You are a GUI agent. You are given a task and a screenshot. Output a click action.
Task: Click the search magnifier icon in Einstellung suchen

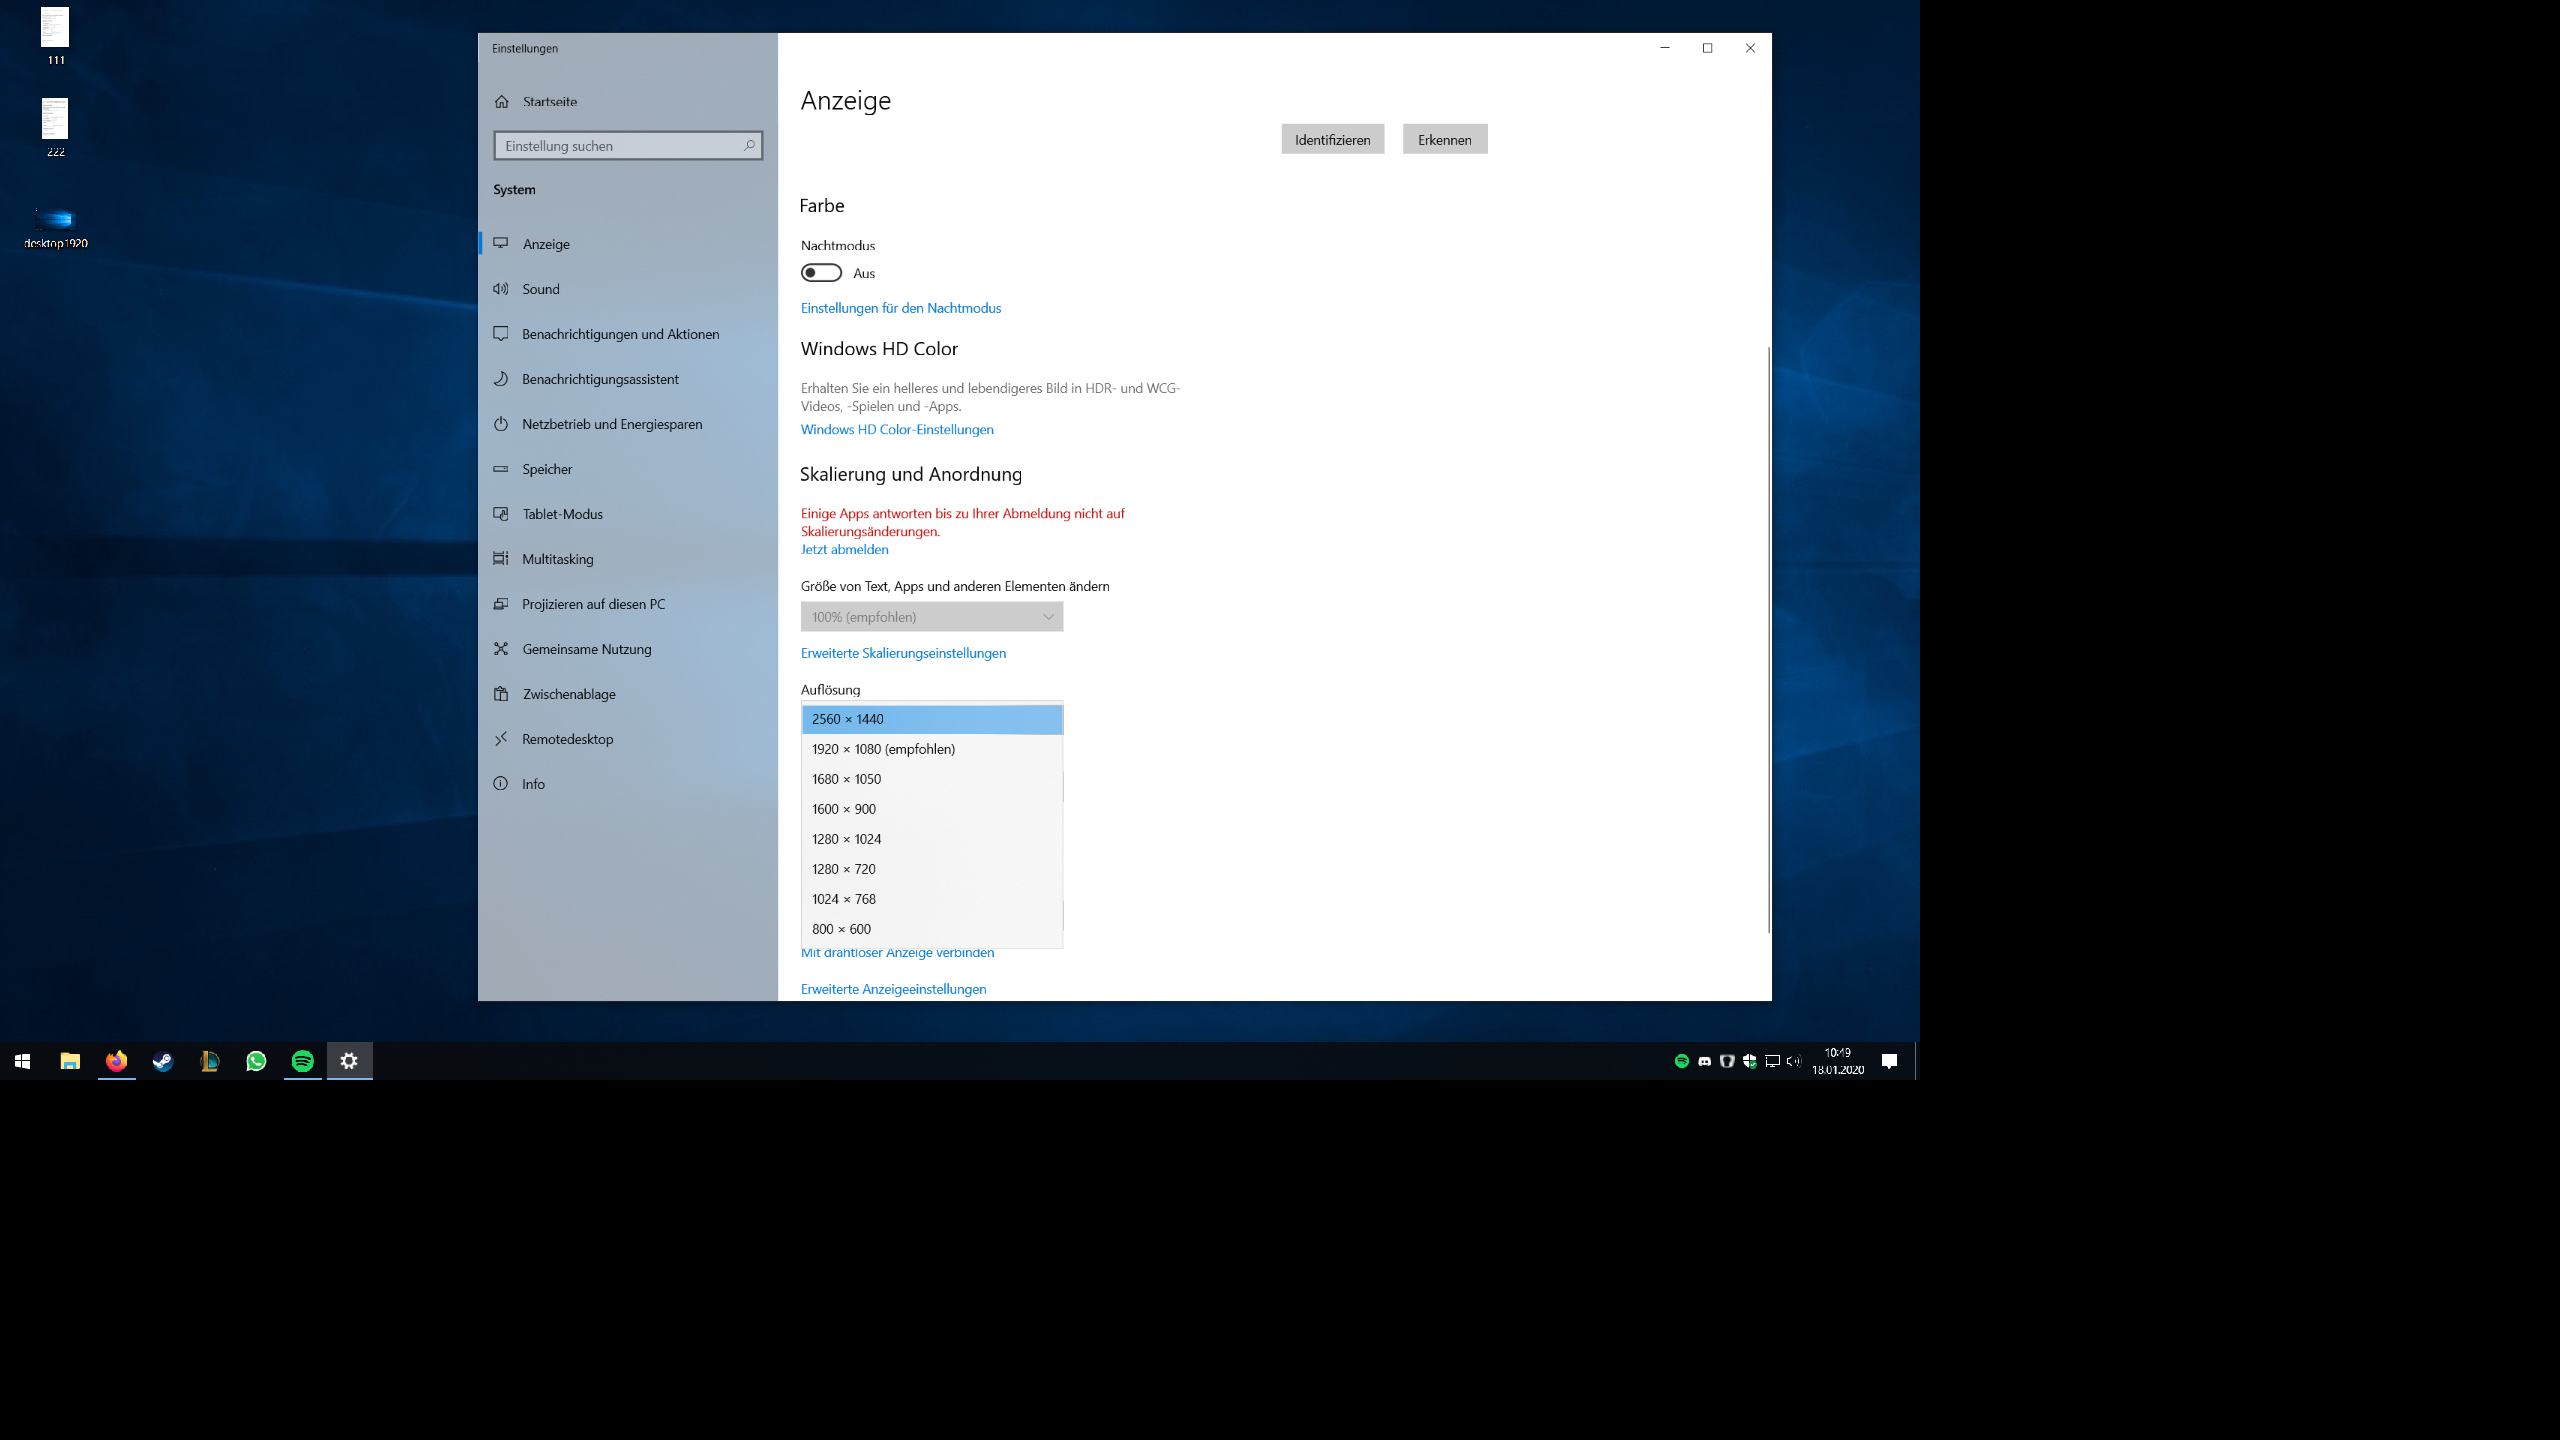[x=749, y=146]
